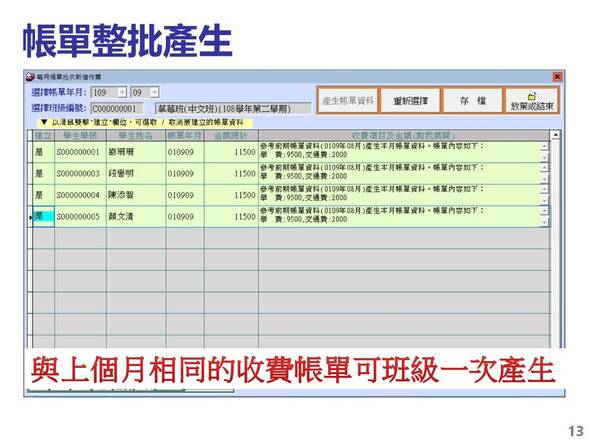The width and height of the screenshot is (590, 443).
Task: Click the 重新選擇 button
Action: click(x=410, y=100)
